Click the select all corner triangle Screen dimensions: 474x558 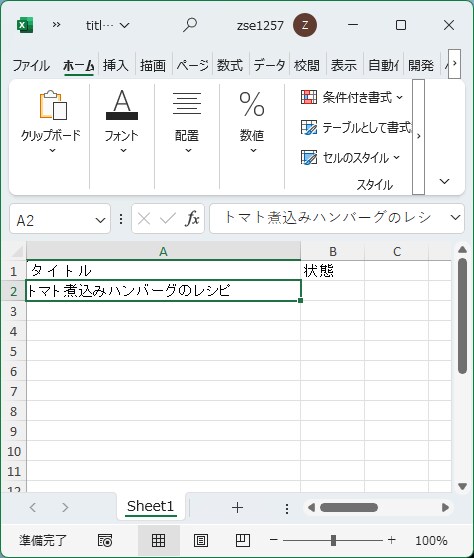pos(17,252)
